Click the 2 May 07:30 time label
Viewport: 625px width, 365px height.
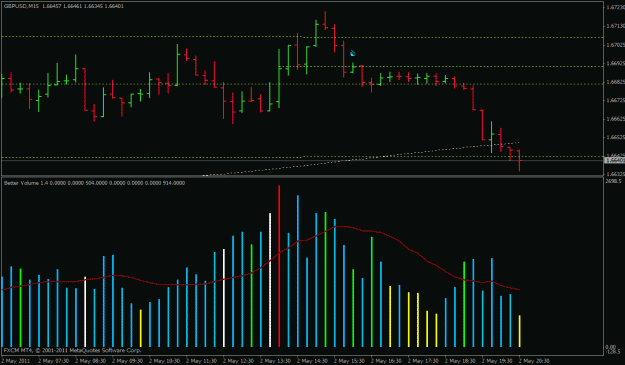tap(53, 361)
